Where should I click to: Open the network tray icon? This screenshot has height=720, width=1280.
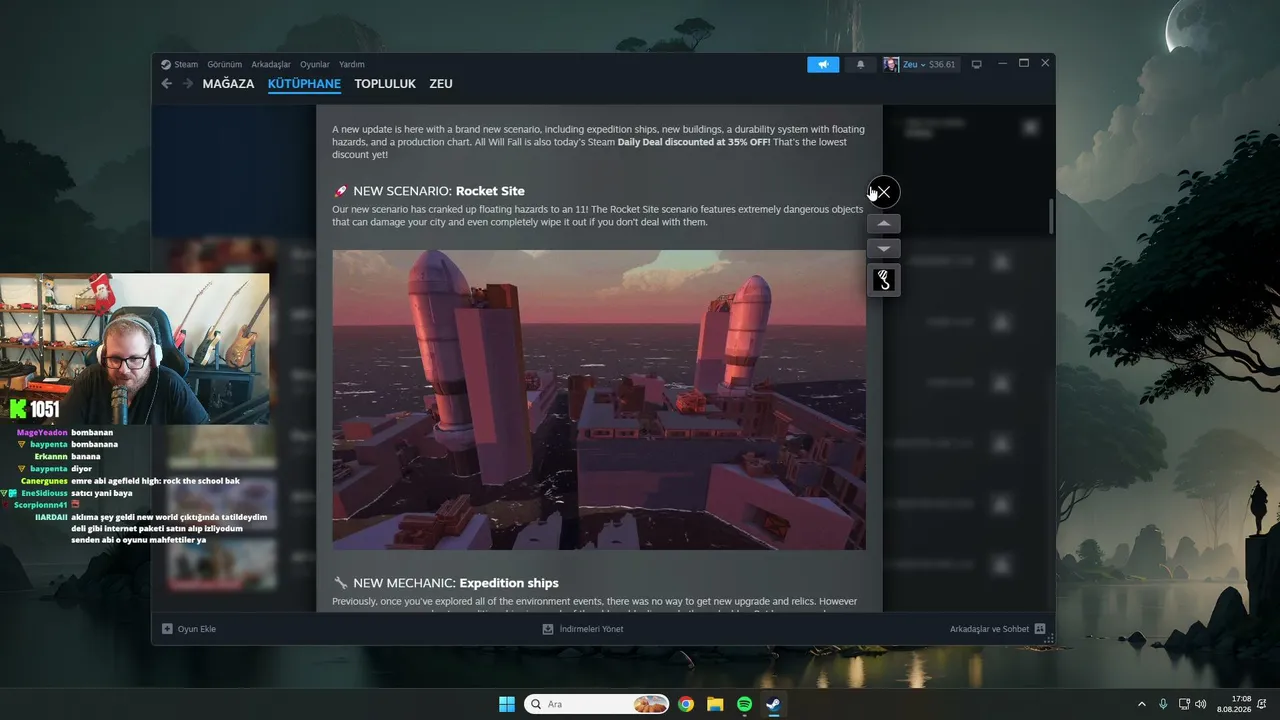pyautogui.click(x=1184, y=704)
